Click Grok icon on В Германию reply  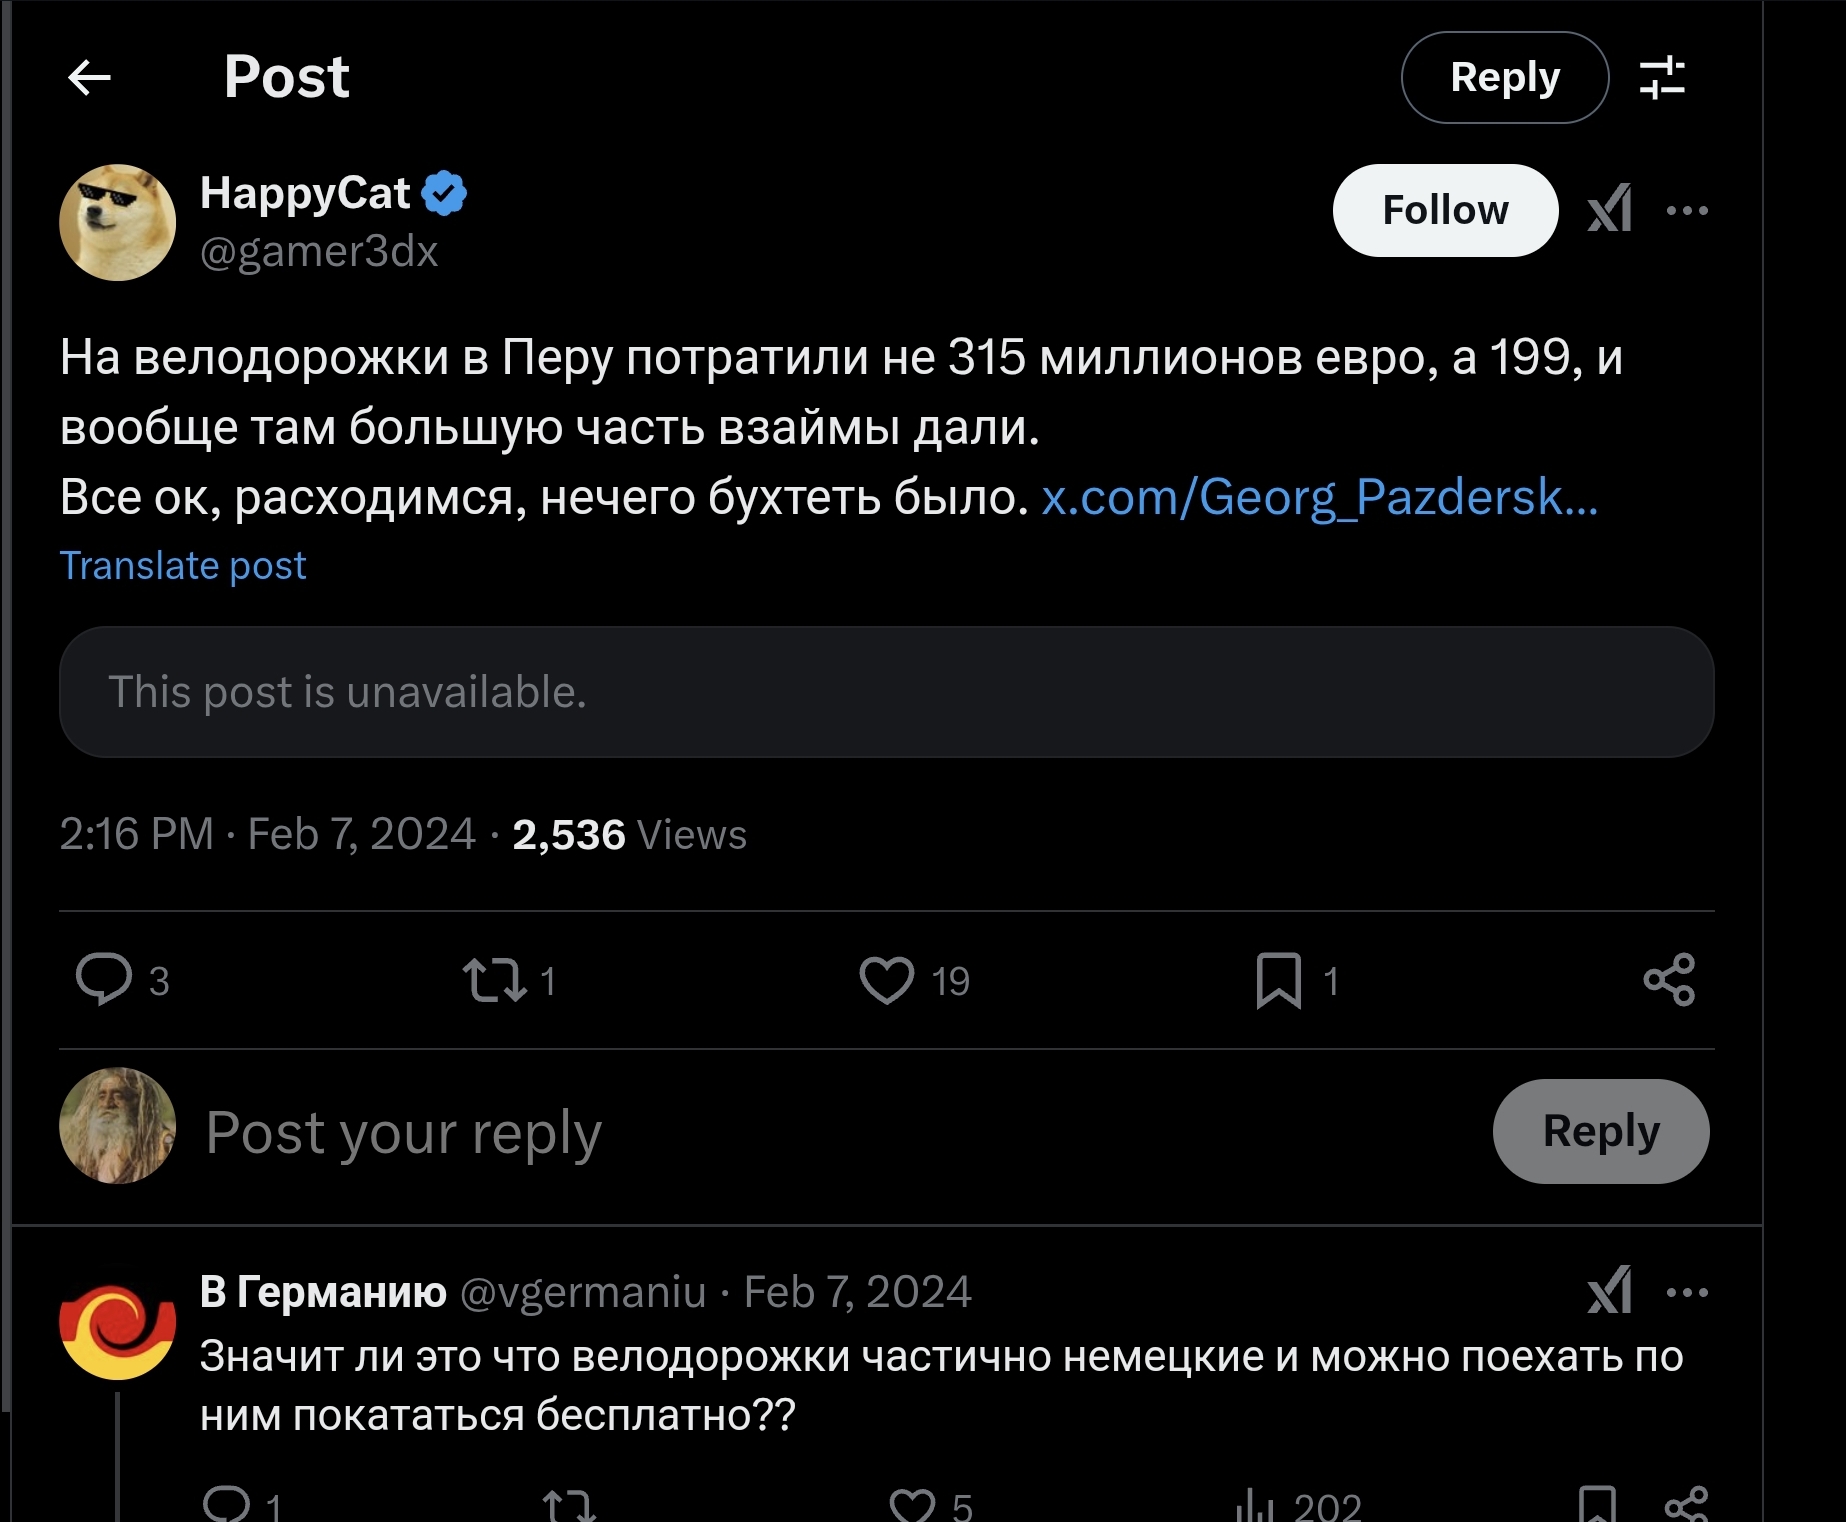coord(1609,1291)
